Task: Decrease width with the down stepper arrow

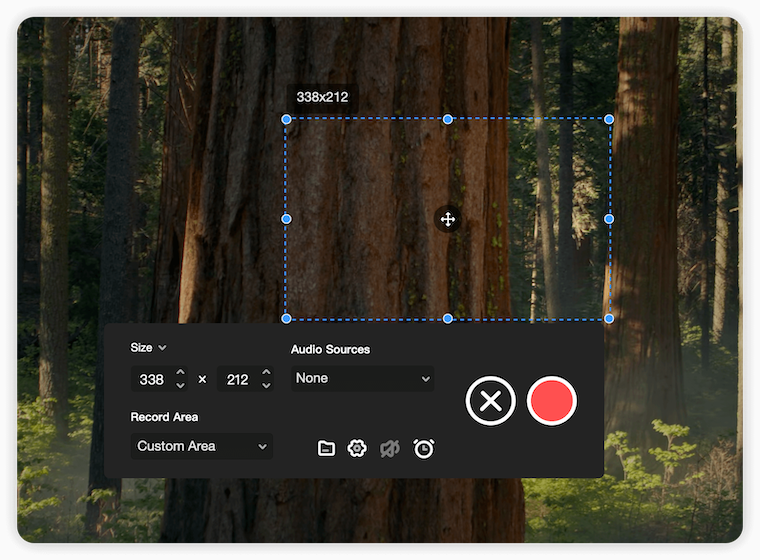Action: click(180, 386)
